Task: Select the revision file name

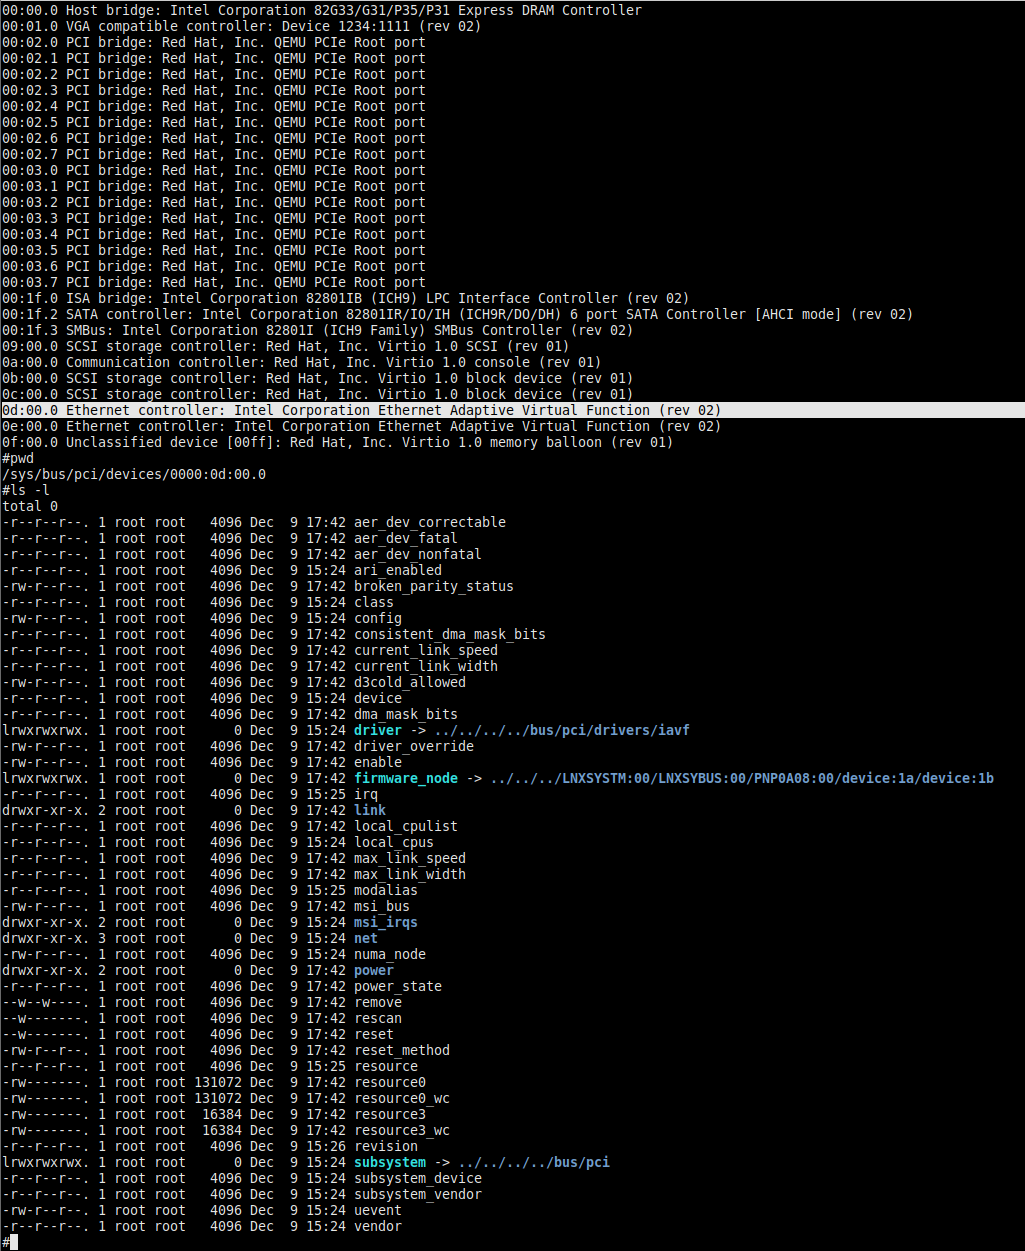Action: (x=386, y=1146)
